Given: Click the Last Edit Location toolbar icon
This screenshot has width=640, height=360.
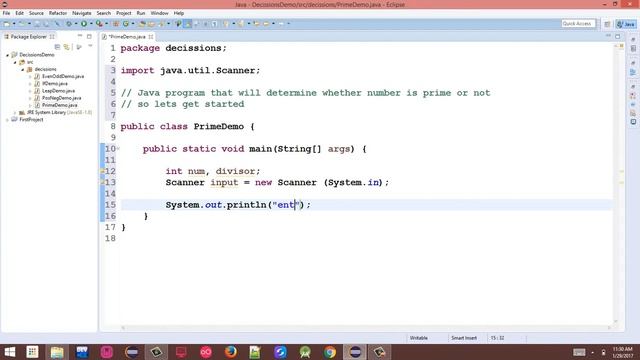Looking at the screenshot, I should [x=256, y=24].
